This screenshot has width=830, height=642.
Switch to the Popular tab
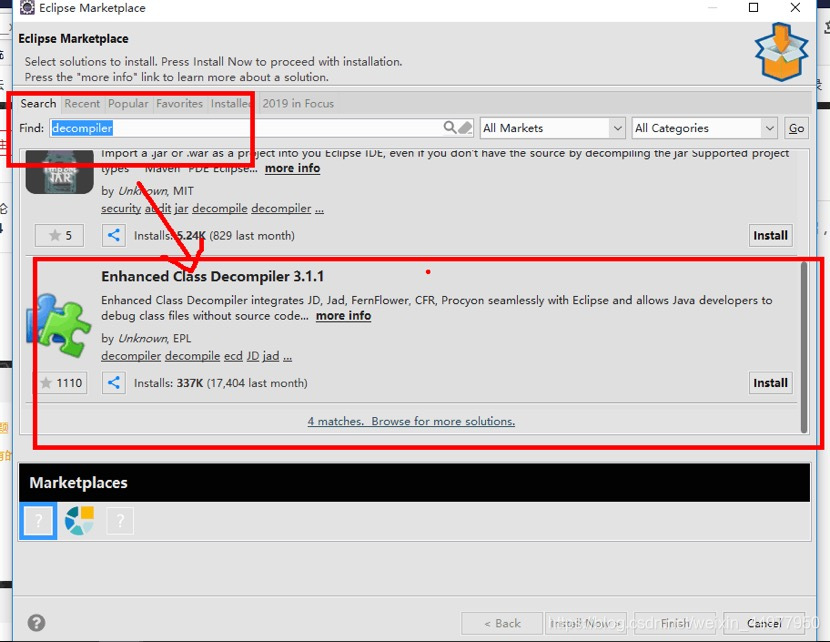(x=128, y=103)
